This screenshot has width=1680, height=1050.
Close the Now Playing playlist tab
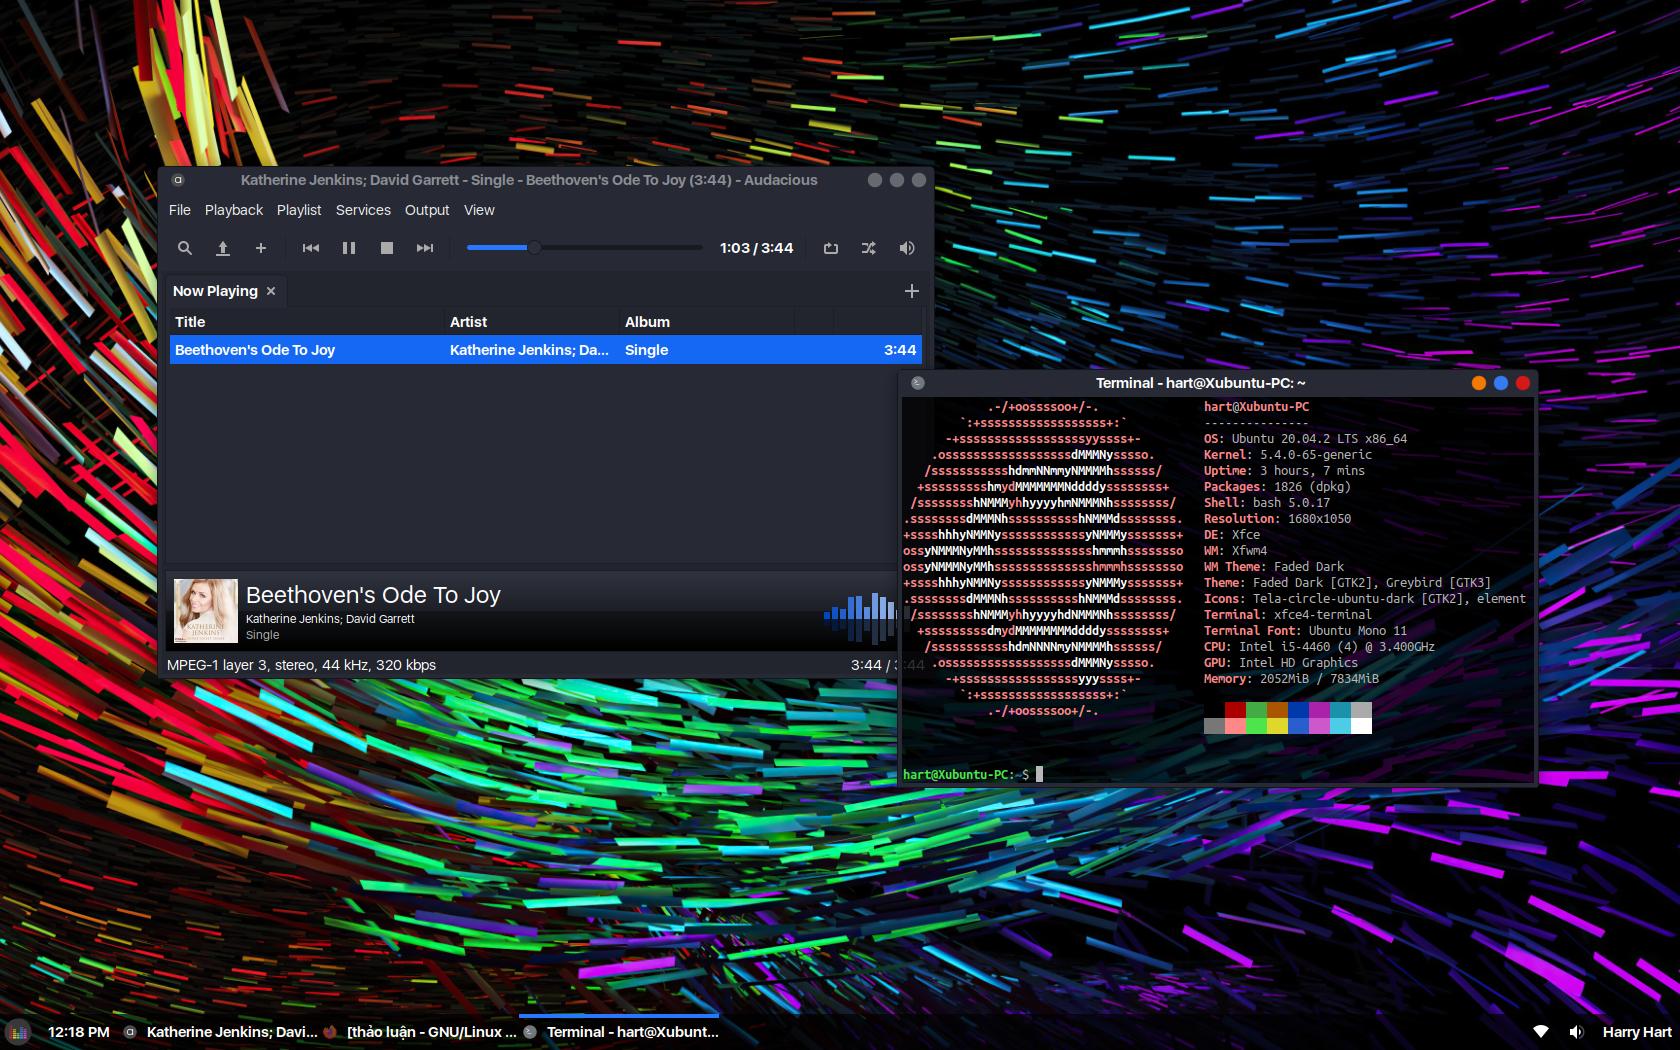(x=271, y=291)
